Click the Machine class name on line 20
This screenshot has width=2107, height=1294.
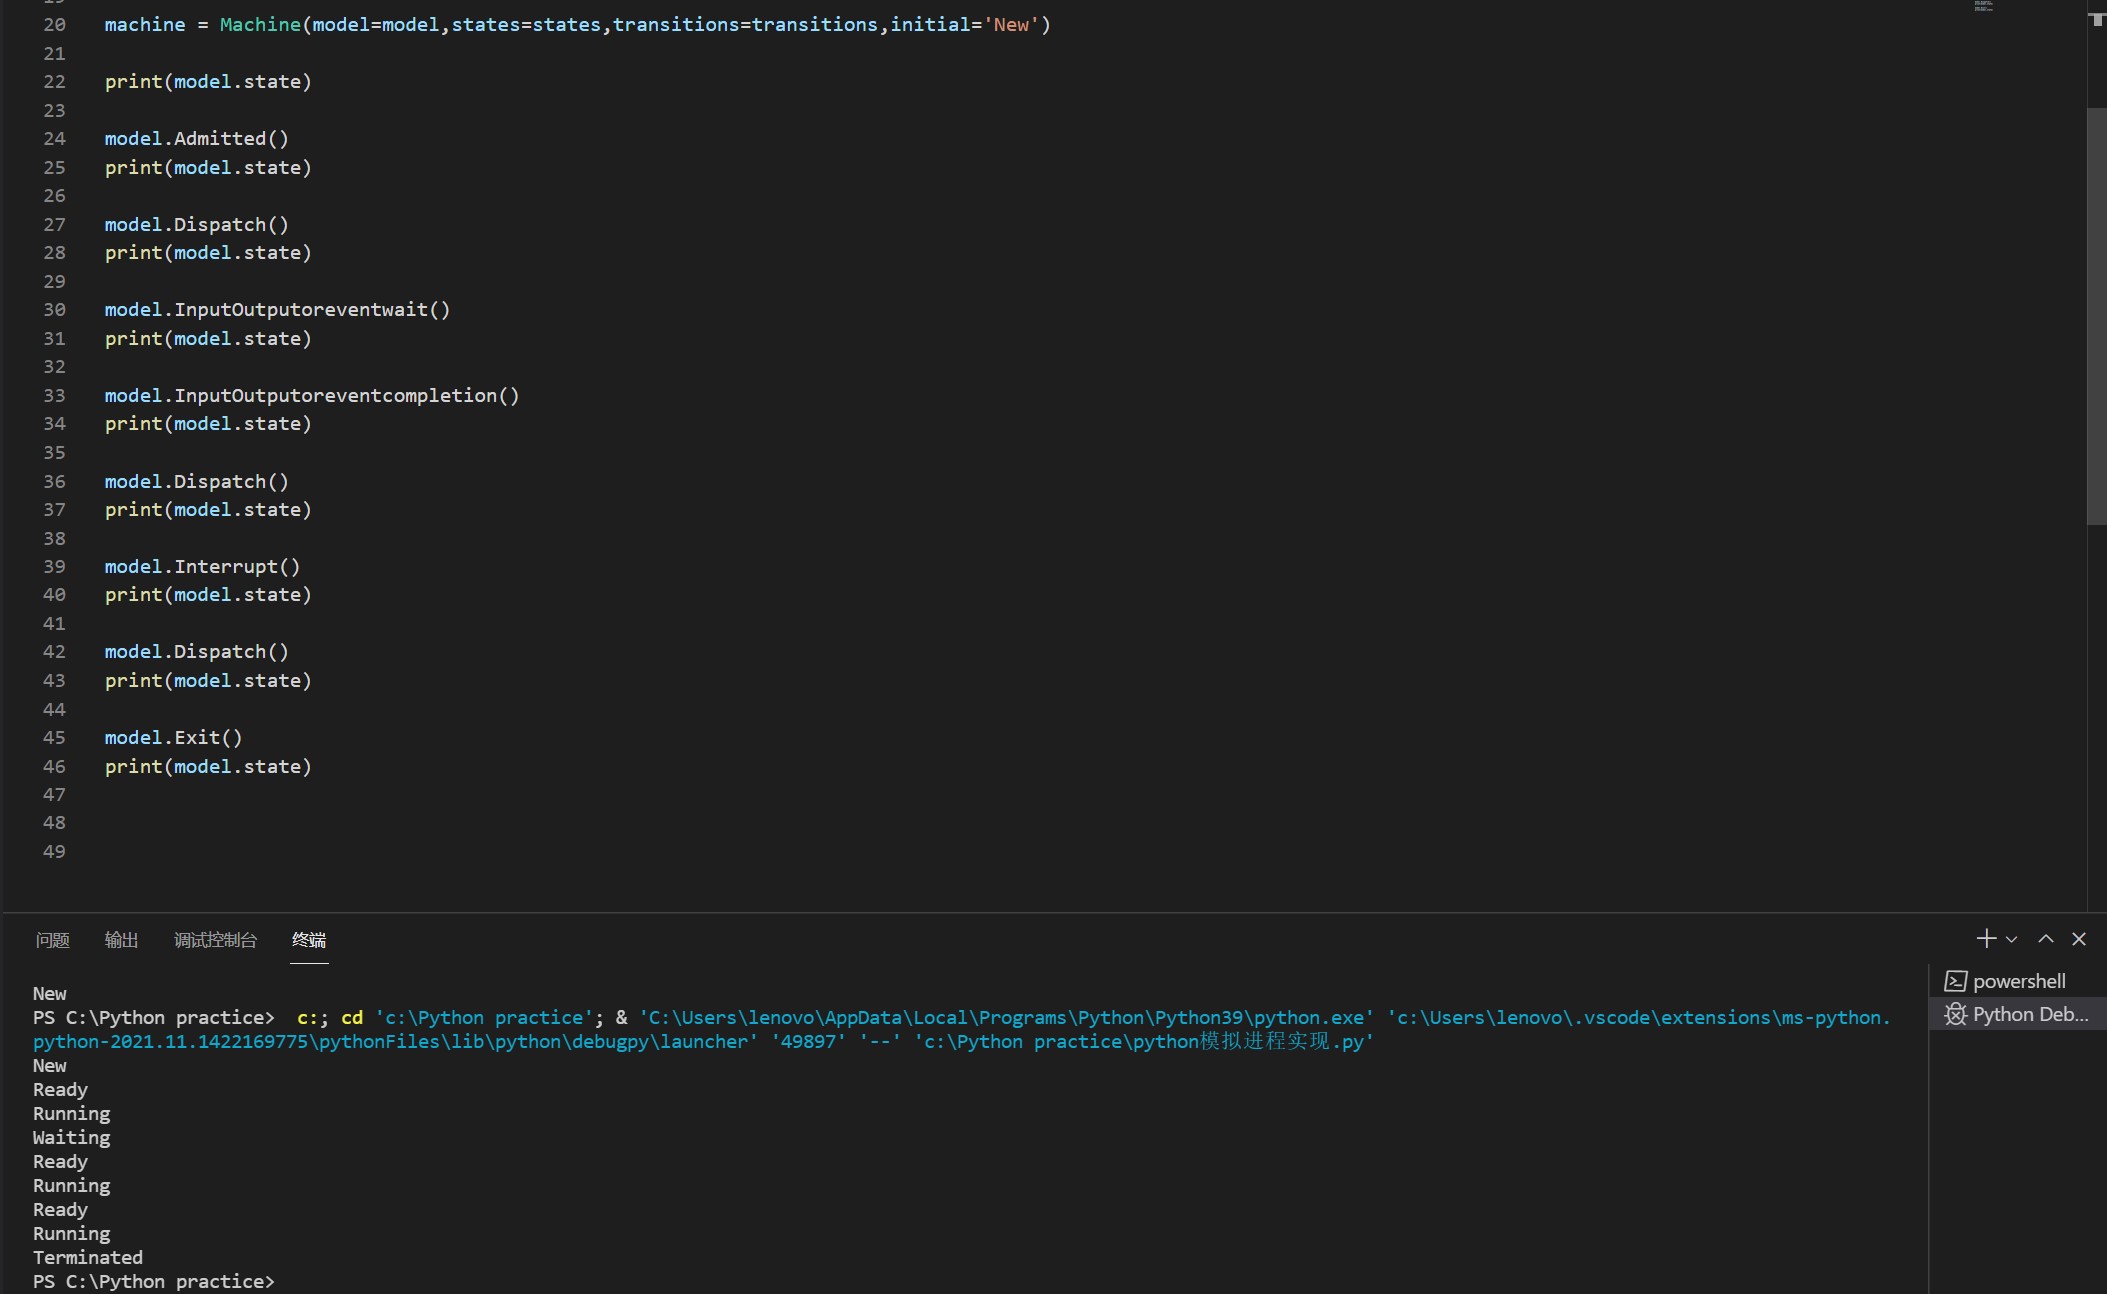pyautogui.click(x=260, y=25)
